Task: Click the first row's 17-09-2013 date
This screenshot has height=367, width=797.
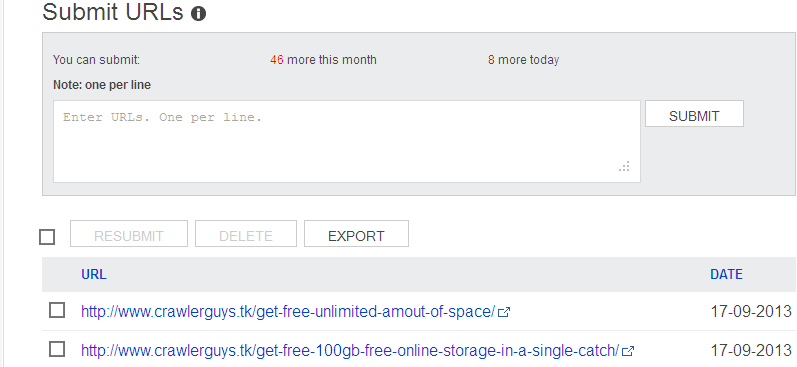Action: click(x=751, y=311)
